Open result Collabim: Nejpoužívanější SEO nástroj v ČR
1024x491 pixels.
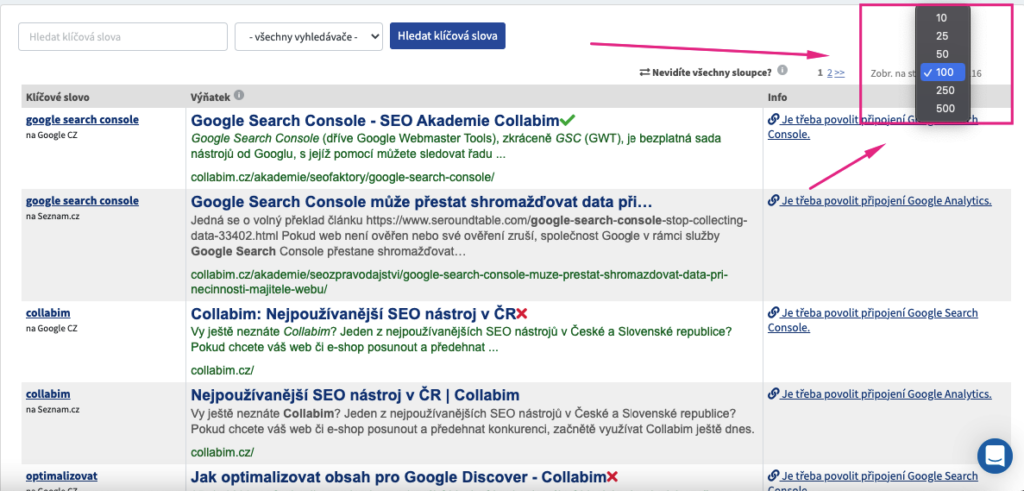(353, 314)
